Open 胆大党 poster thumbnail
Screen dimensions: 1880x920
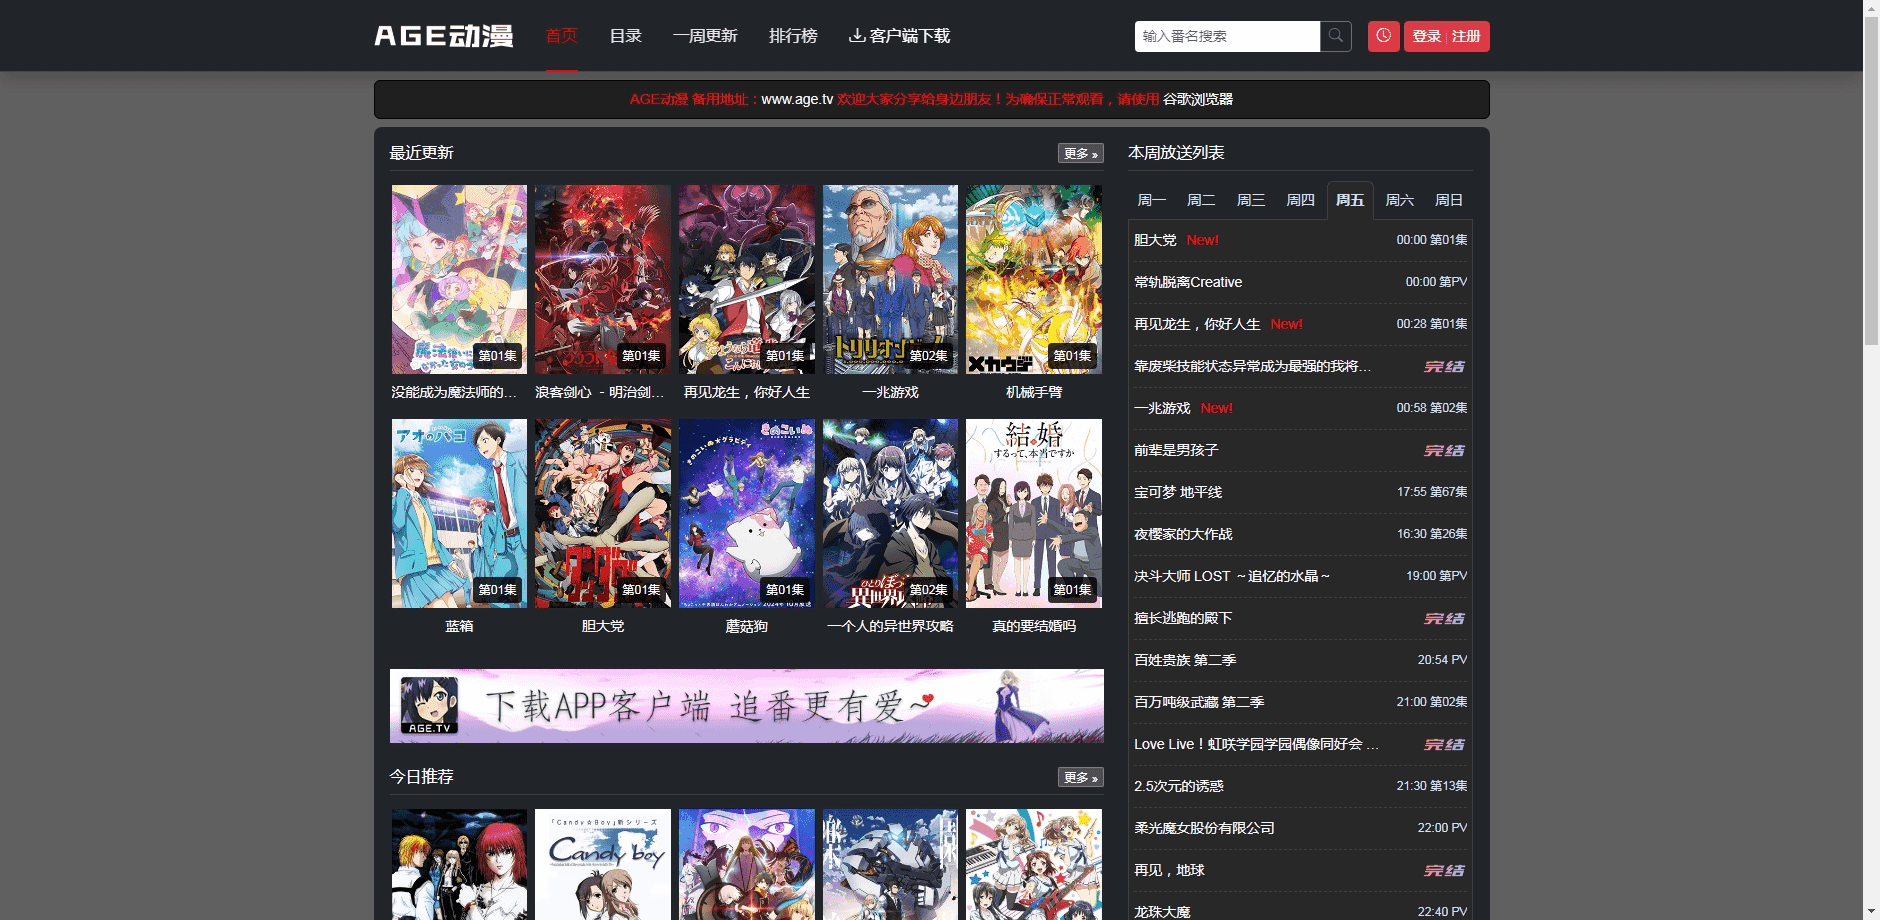coord(603,513)
